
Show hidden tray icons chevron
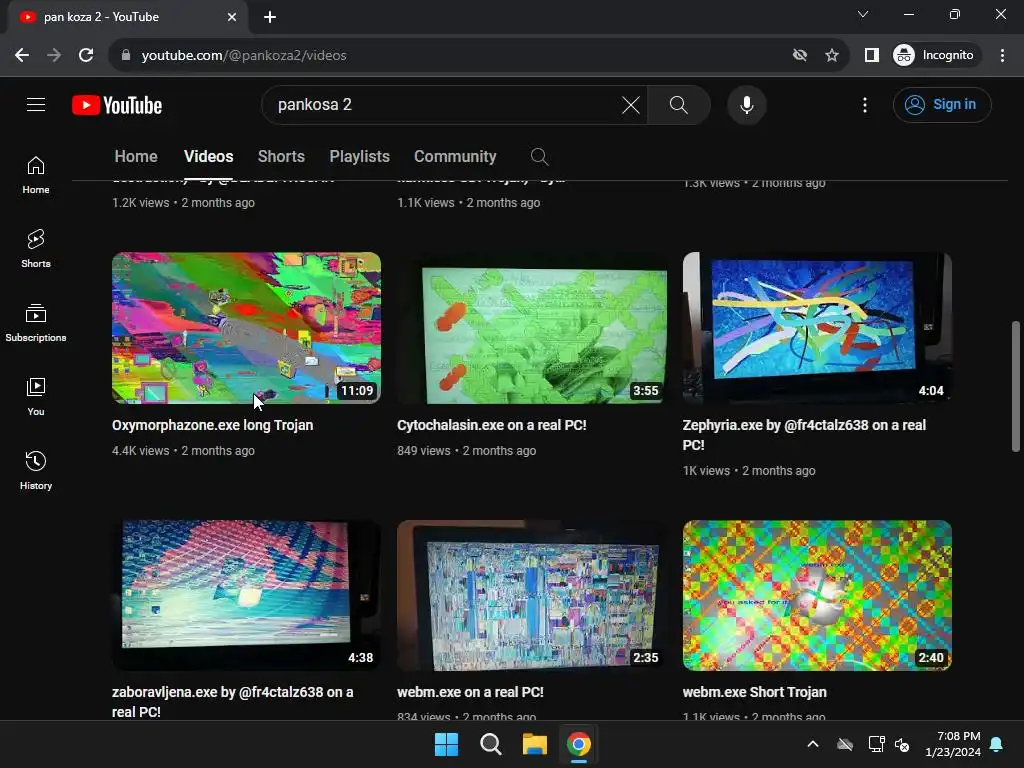point(812,744)
